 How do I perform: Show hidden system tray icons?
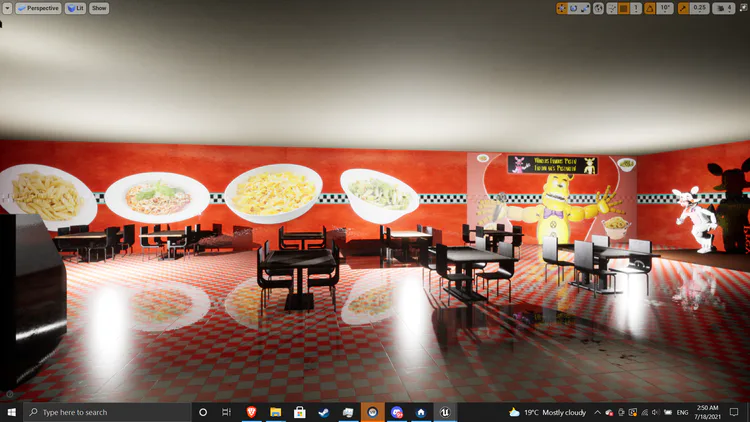tap(597, 412)
